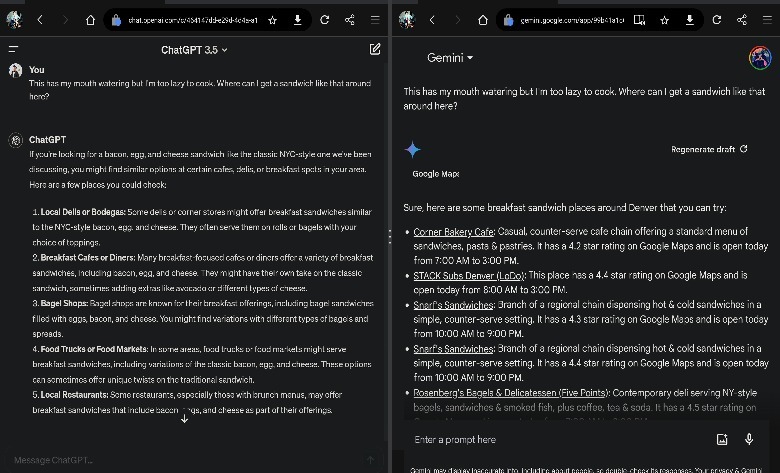This screenshot has height=473, width=780.
Task: Expand the ChatGPT 3.5 model dropdown
Action: 194,49
